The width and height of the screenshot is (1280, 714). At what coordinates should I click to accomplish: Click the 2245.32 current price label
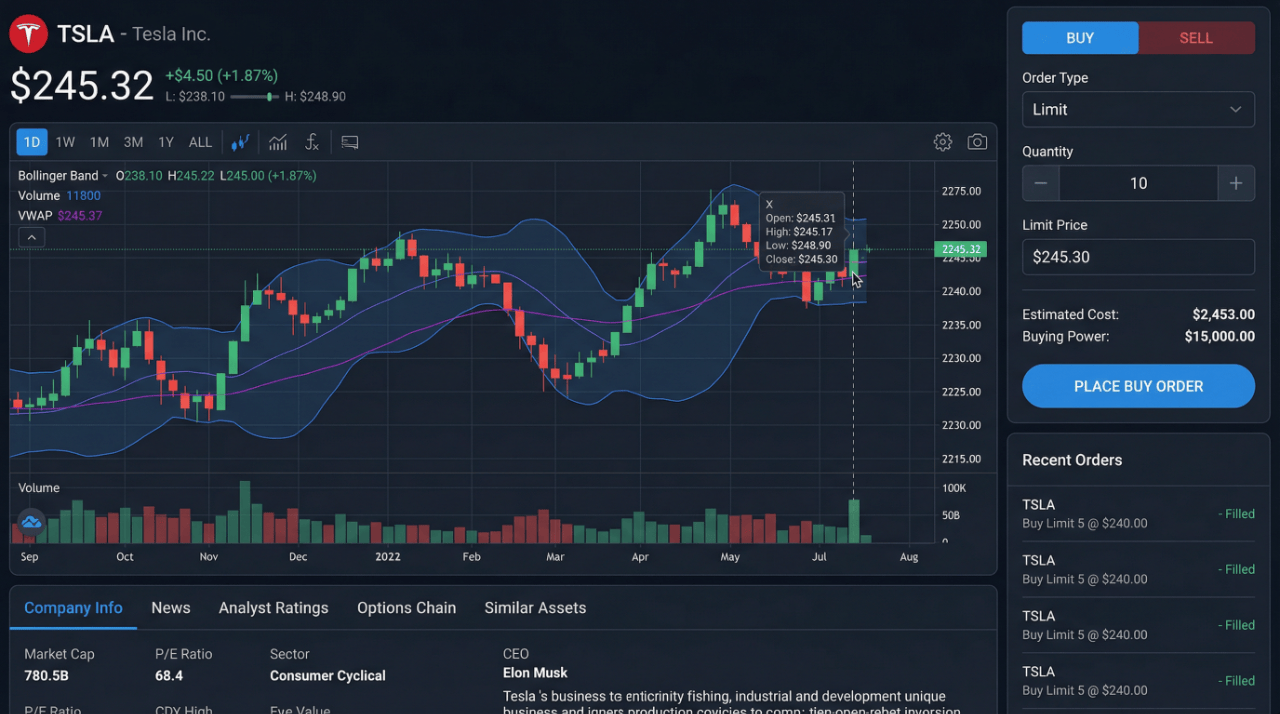pos(960,249)
